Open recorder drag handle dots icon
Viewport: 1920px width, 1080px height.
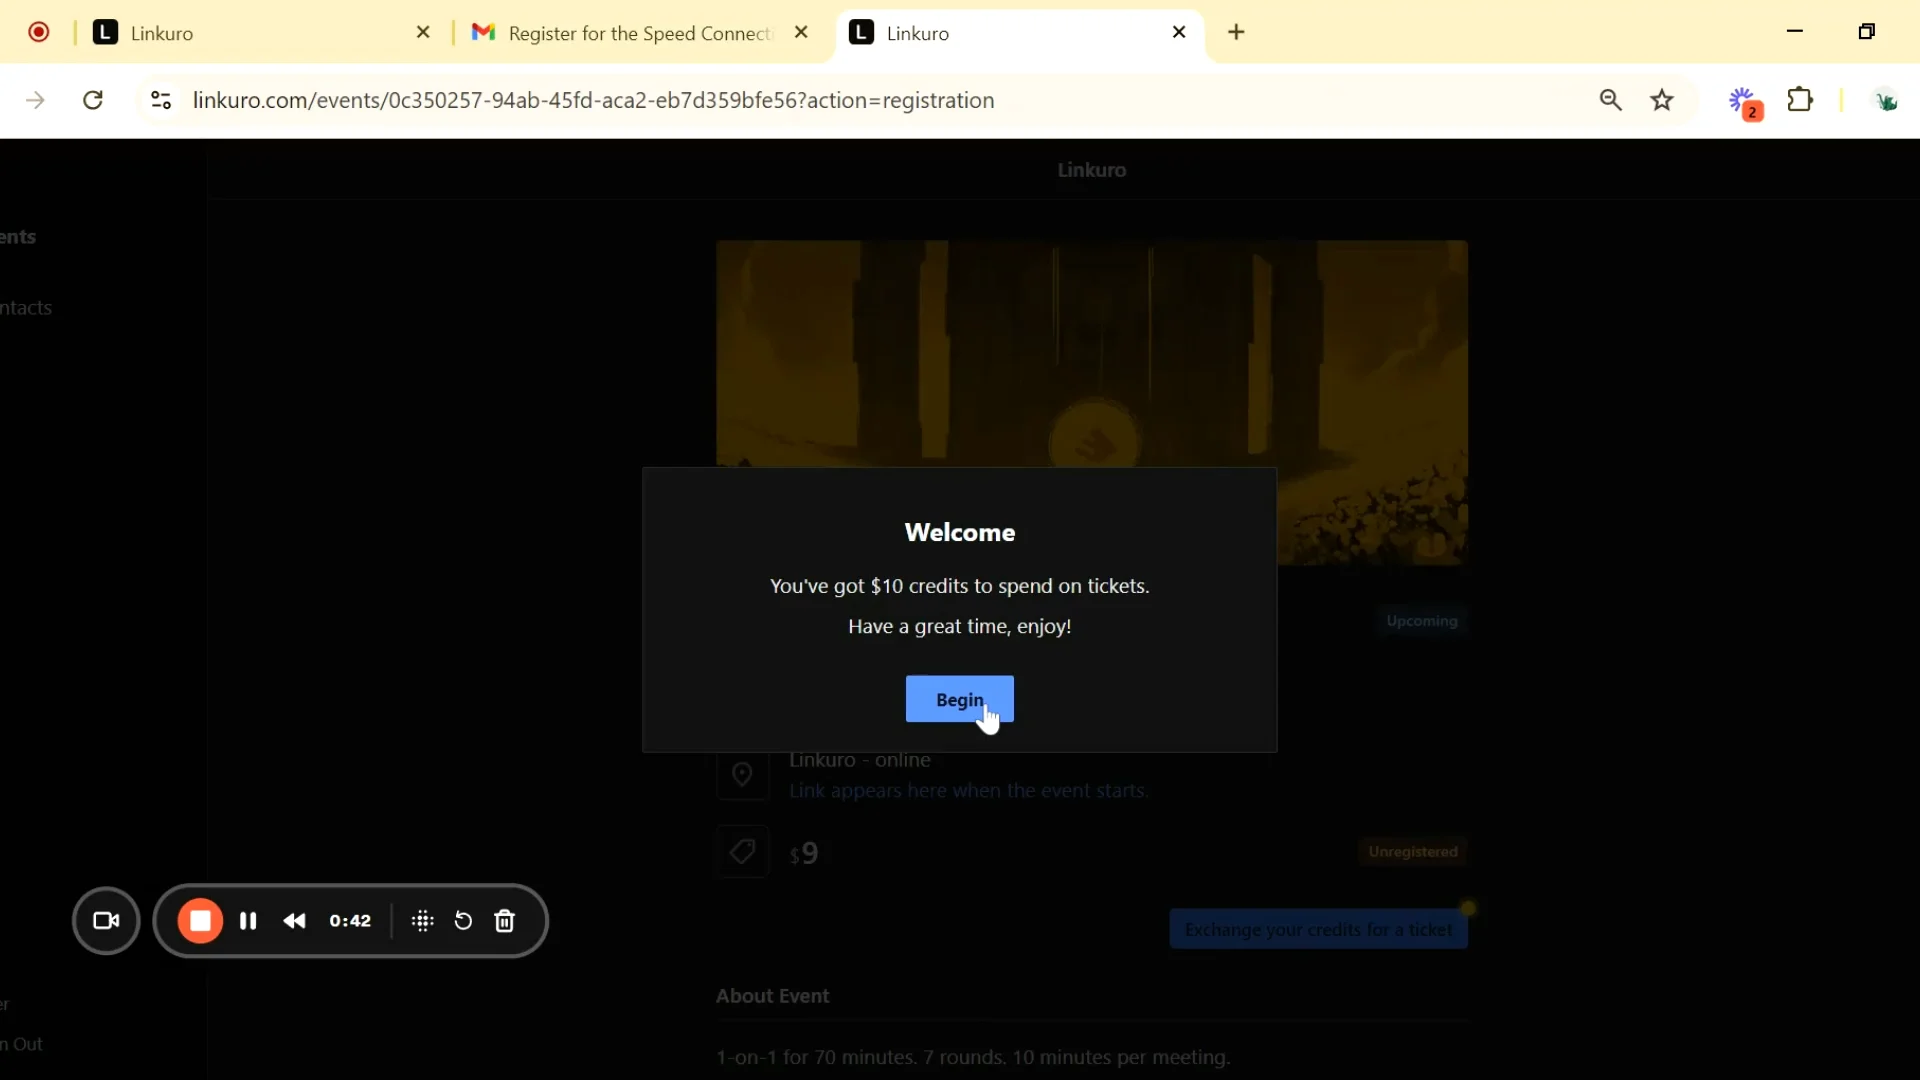pos(422,921)
